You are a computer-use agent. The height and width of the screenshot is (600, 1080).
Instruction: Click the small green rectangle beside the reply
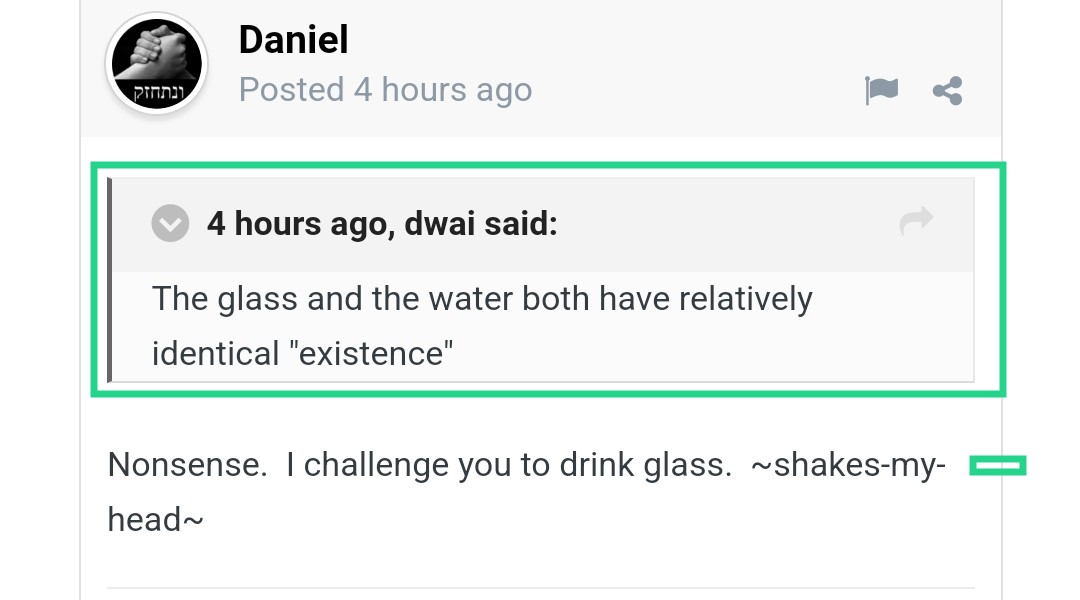pos(998,465)
